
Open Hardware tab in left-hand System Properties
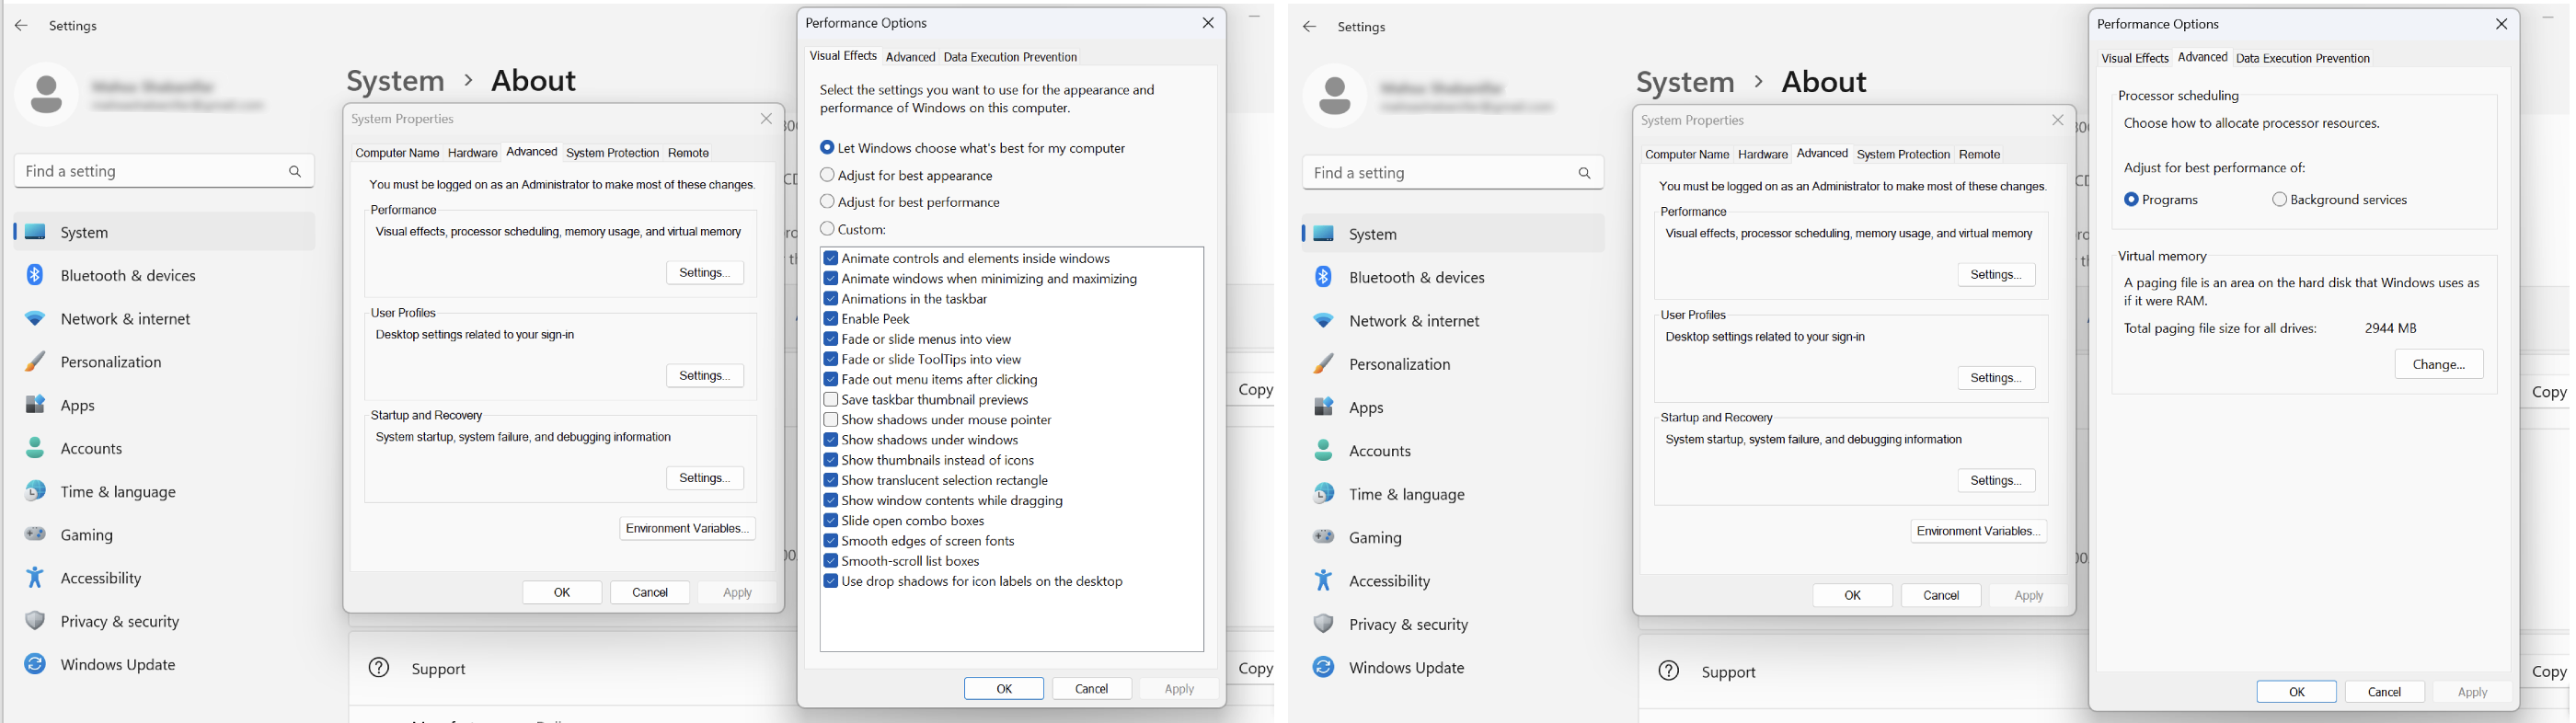click(472, 153)
